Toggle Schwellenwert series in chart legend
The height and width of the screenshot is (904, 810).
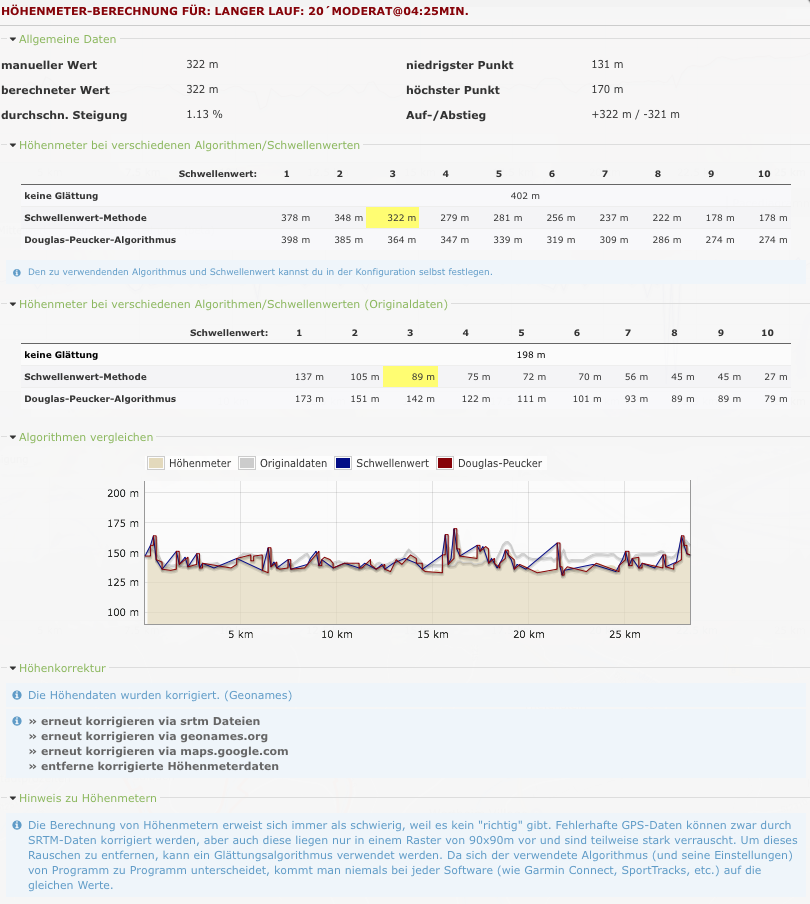pos(383,463)
